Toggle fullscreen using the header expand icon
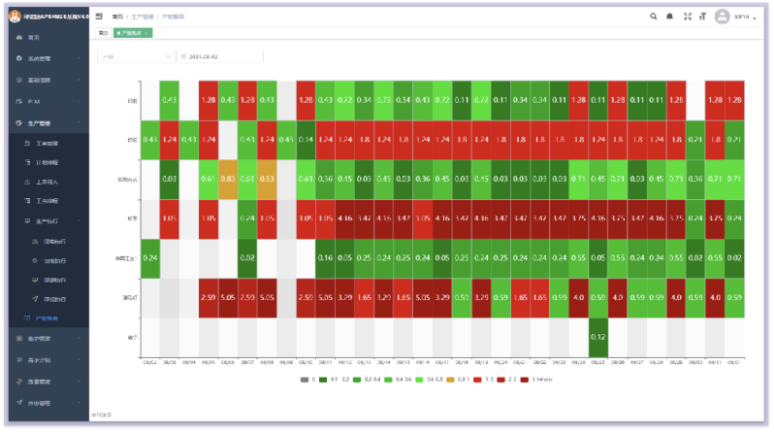 point(686,16)
